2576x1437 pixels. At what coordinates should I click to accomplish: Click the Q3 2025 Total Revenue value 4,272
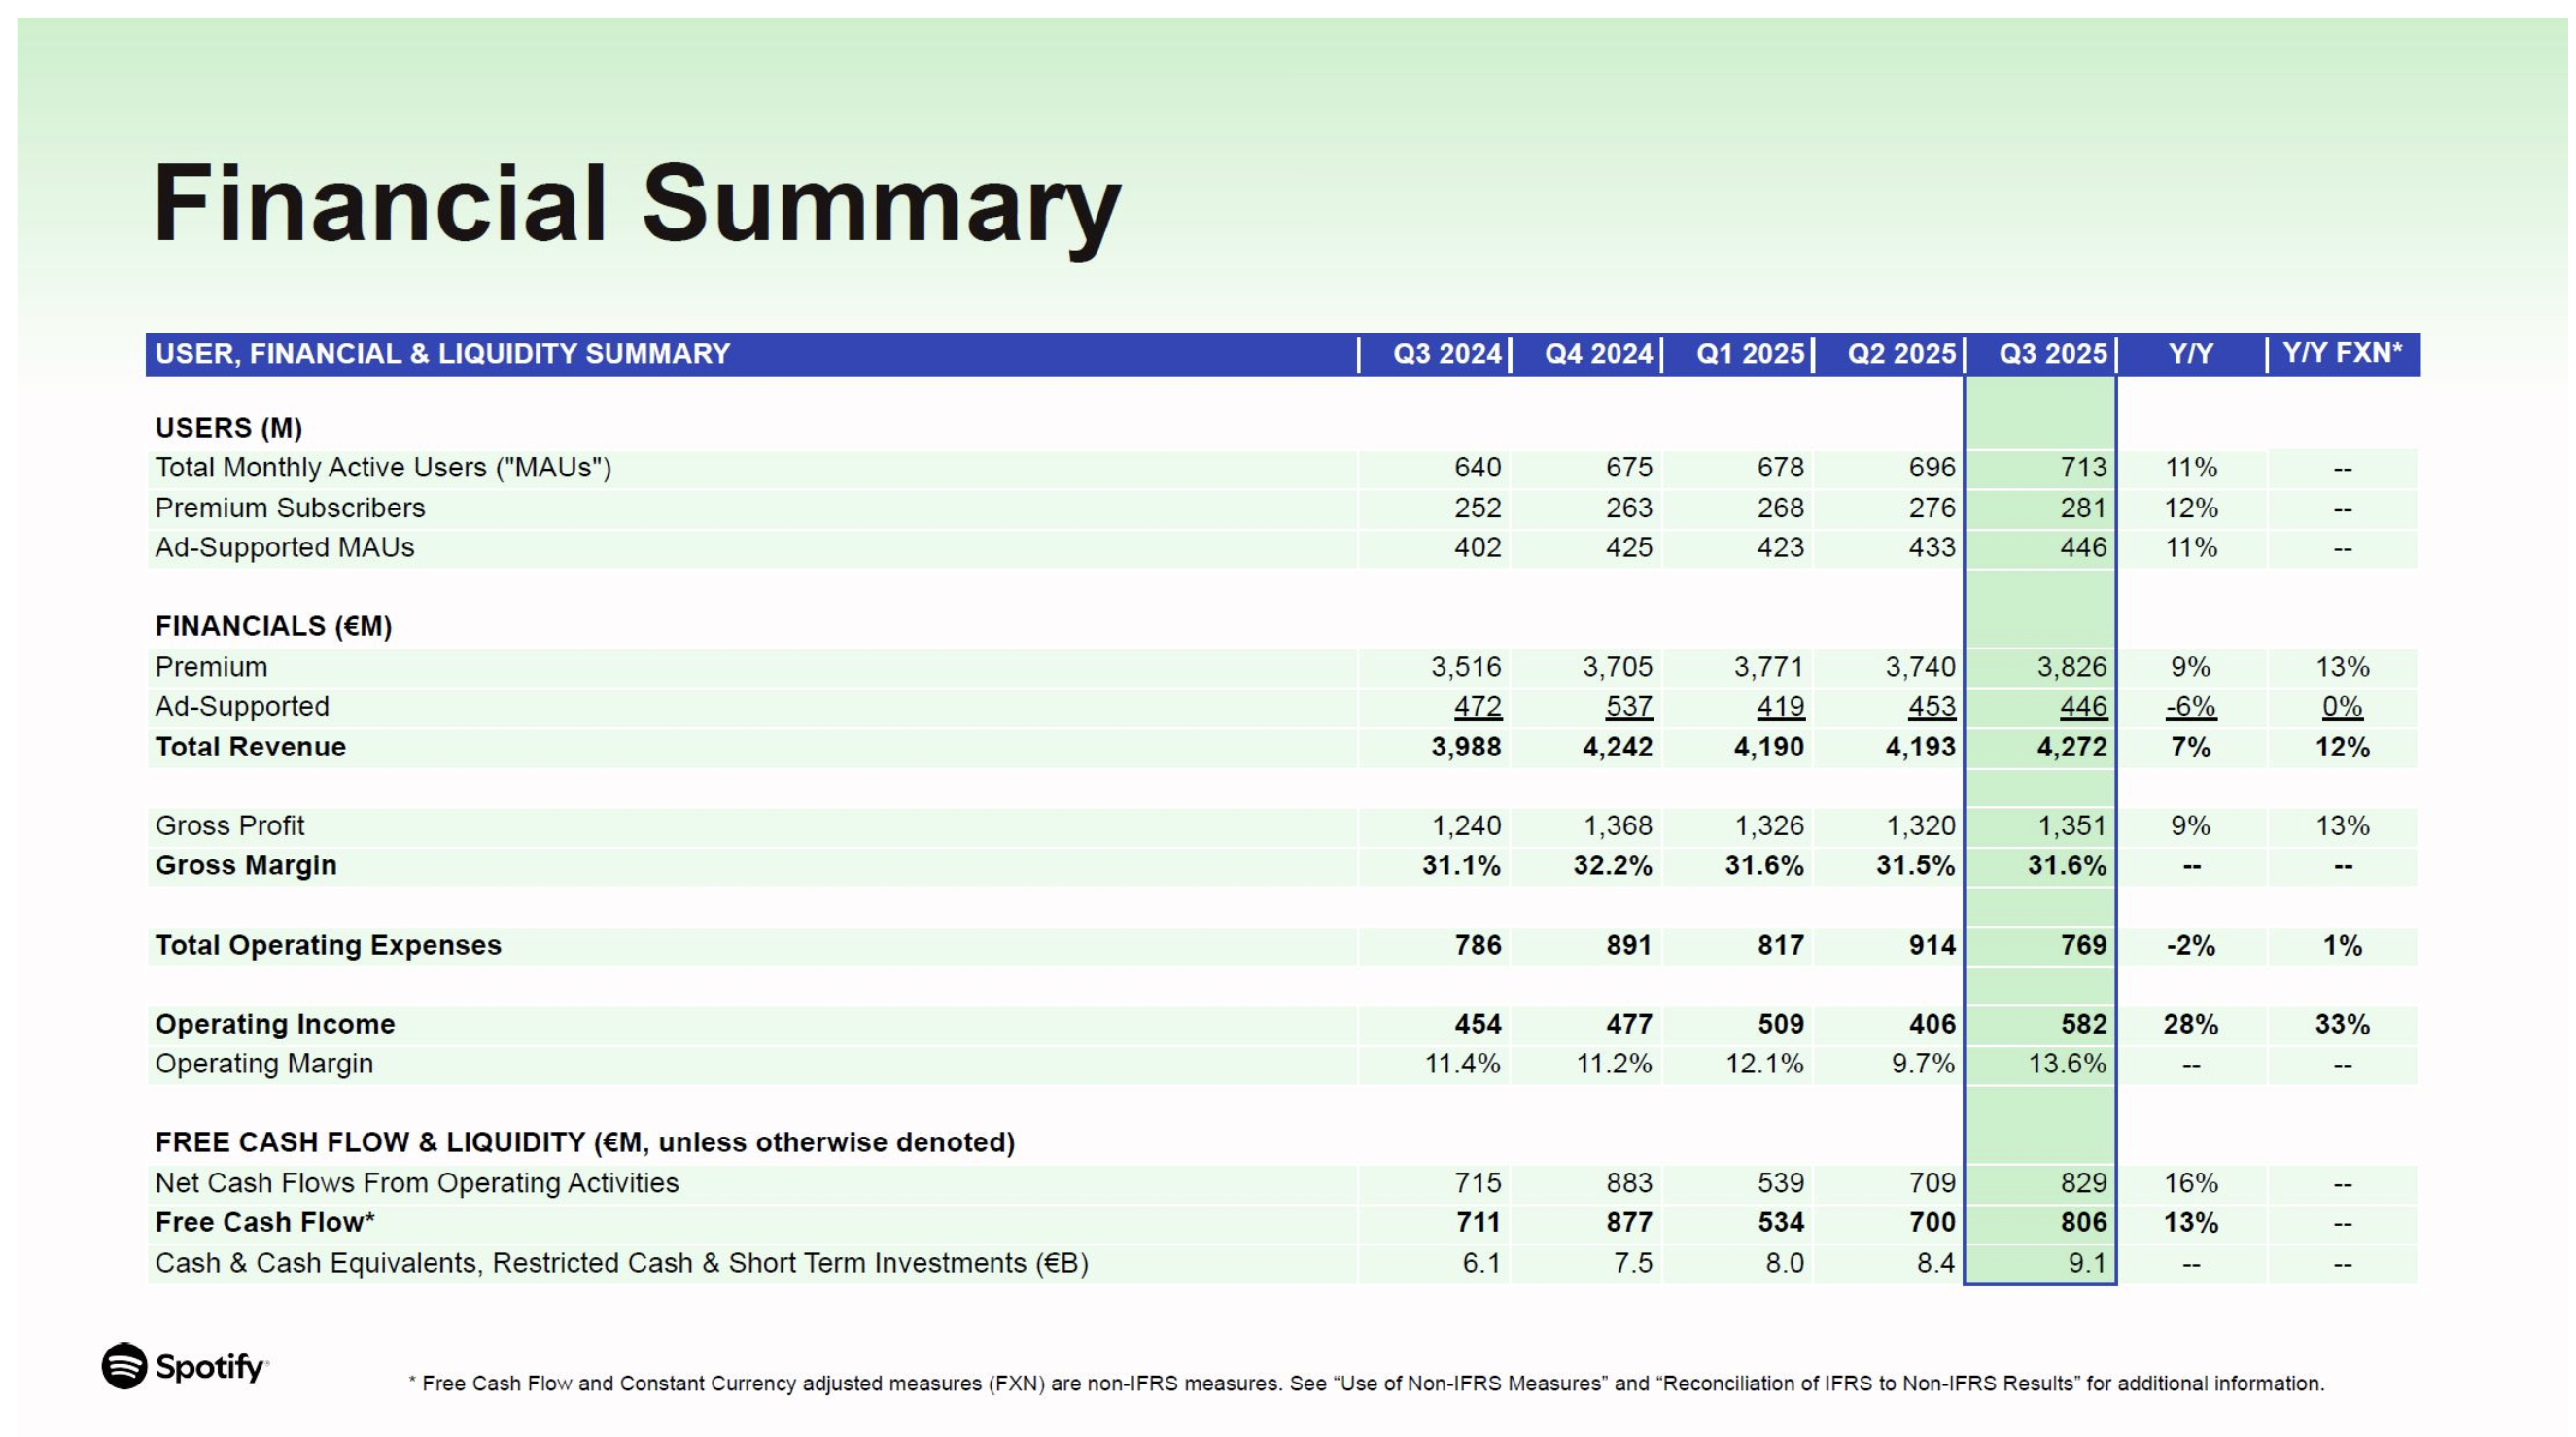pyautogui.click(x=2071, y=747)
